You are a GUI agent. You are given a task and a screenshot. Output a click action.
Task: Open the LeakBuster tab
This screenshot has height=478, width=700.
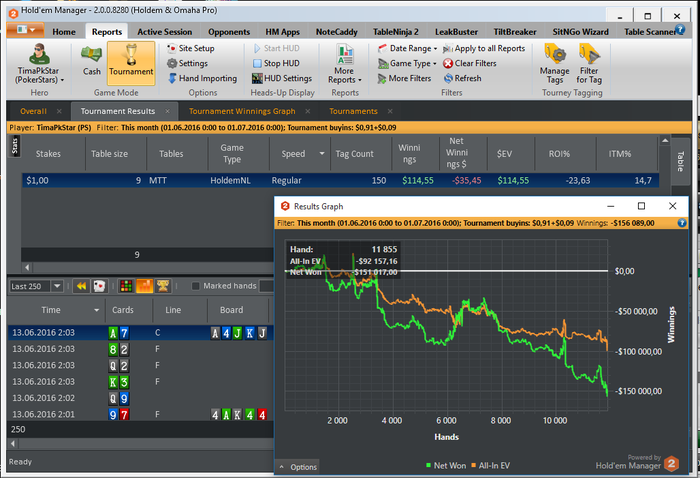pyautogui.click(x=456, y=32)
